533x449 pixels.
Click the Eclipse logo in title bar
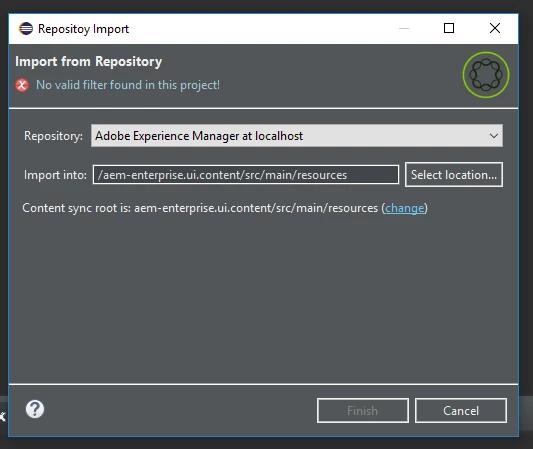[x=26, y=29]
